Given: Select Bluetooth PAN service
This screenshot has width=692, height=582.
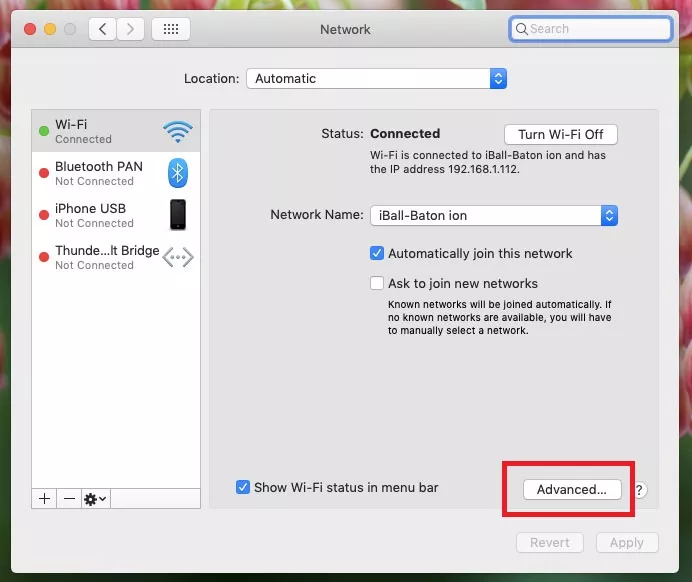Looking at the screenshot, I should (x=116, y=173).
